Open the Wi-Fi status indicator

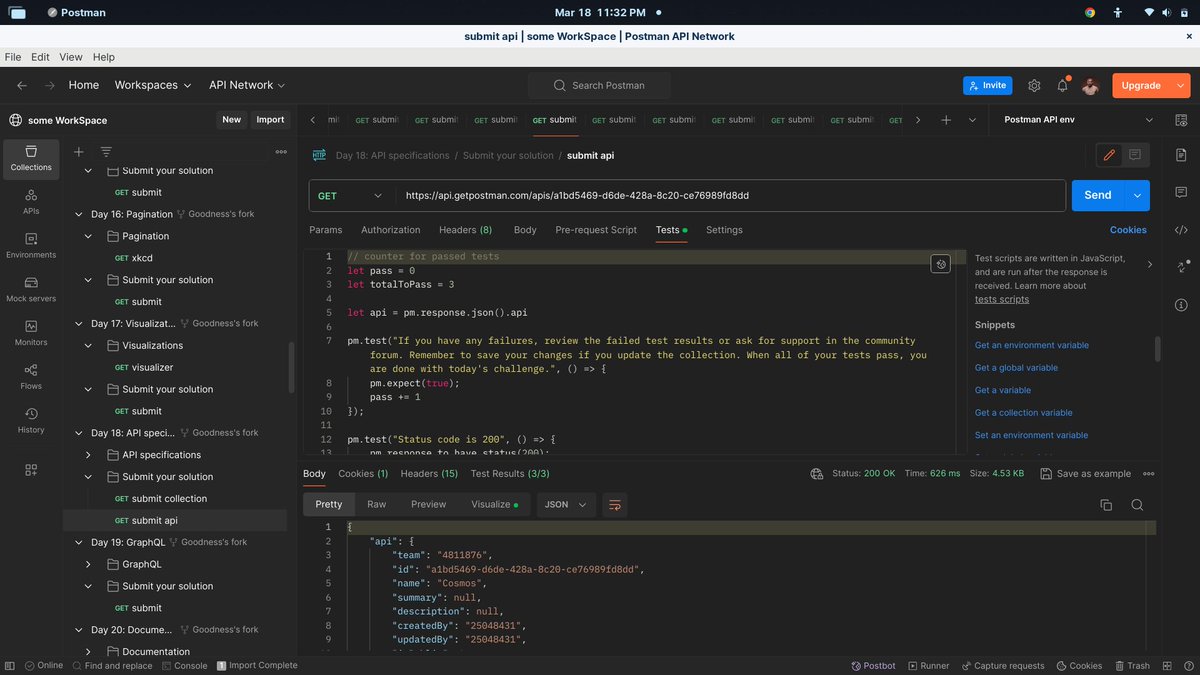[1150, 12]
